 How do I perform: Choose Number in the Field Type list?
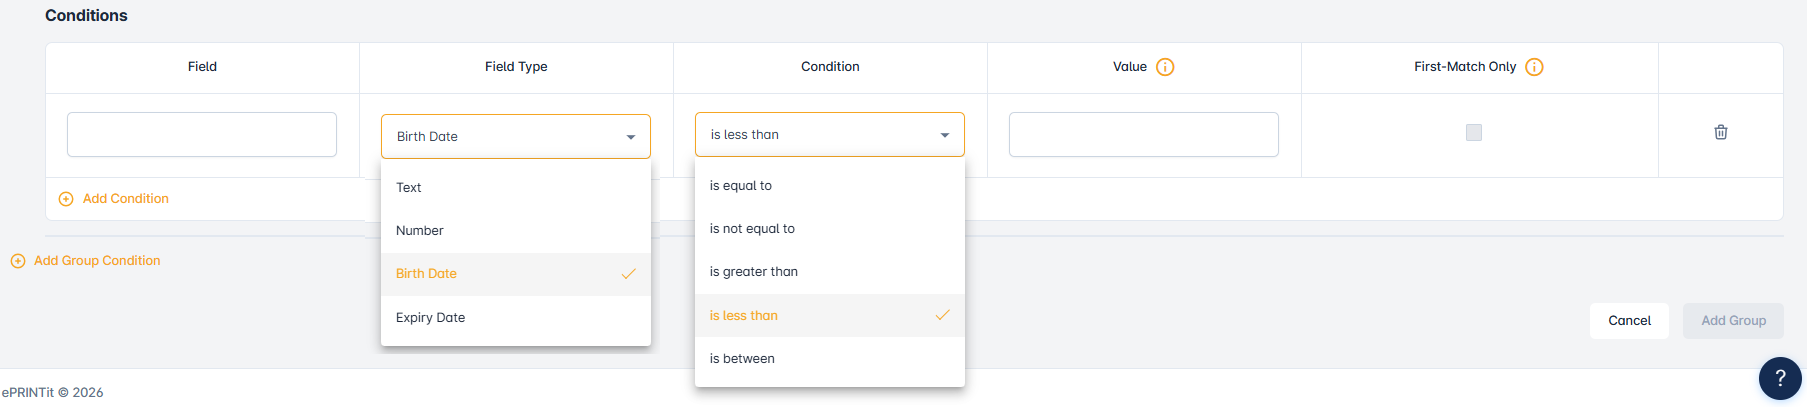(x=420, y=231)
